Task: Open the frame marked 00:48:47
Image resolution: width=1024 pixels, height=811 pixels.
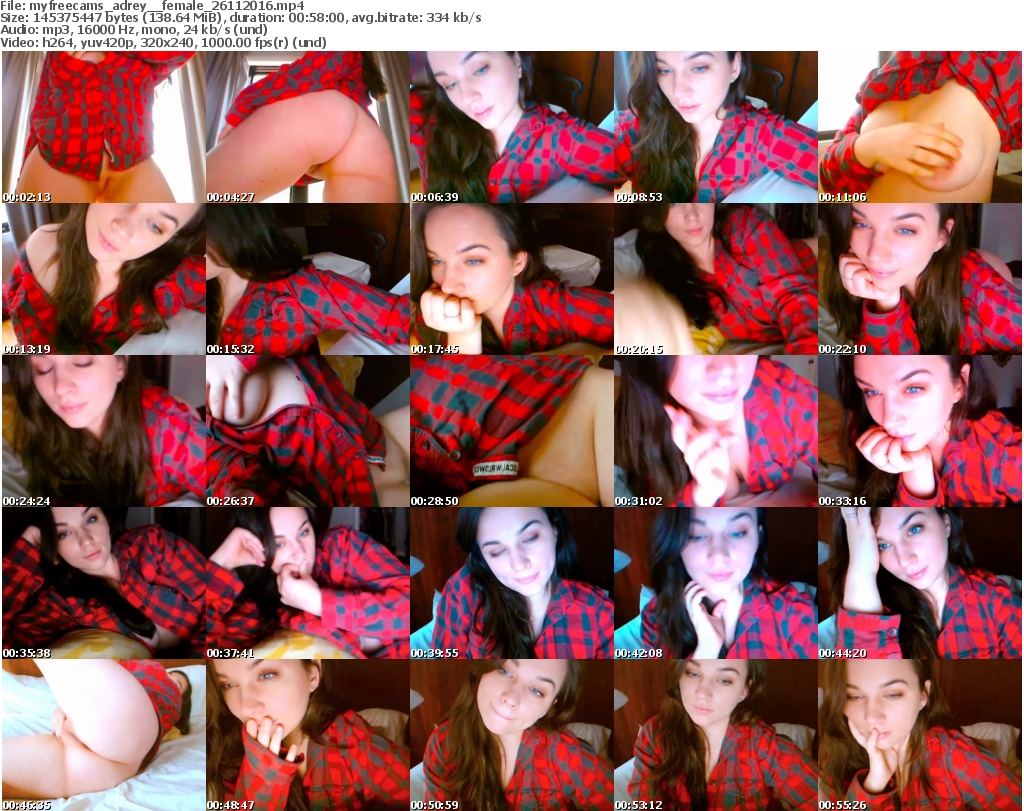Action: 307,735
